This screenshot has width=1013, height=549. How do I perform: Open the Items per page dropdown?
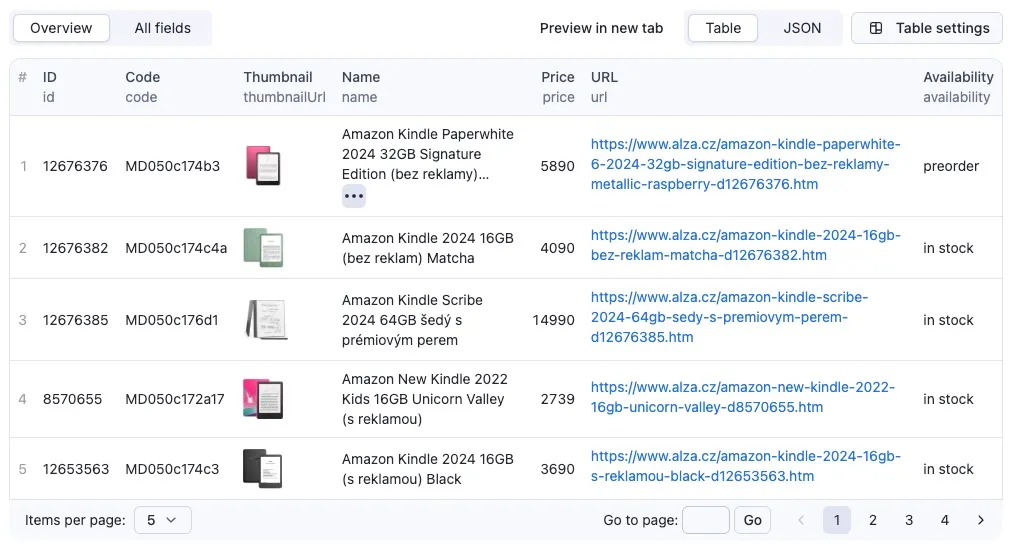163,520
